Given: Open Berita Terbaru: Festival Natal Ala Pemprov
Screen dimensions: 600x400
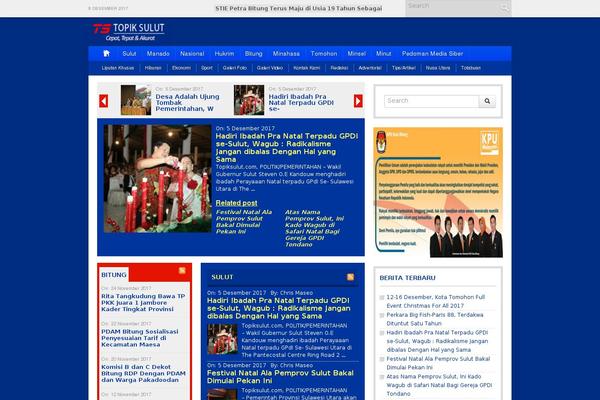Looking at the screenshot, I should point(438,363).
